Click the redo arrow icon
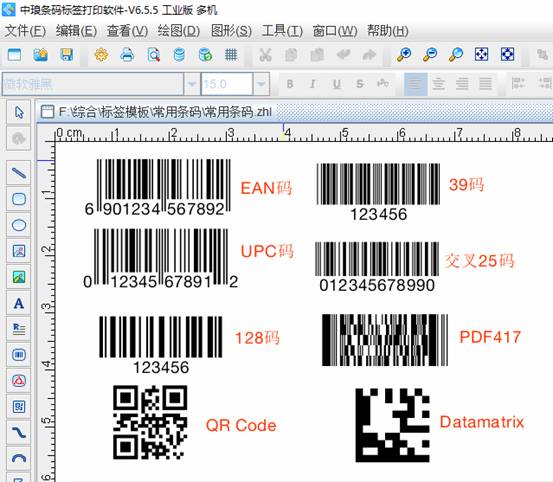Screen dimensions: 553x482 click(x=369, y=55)
